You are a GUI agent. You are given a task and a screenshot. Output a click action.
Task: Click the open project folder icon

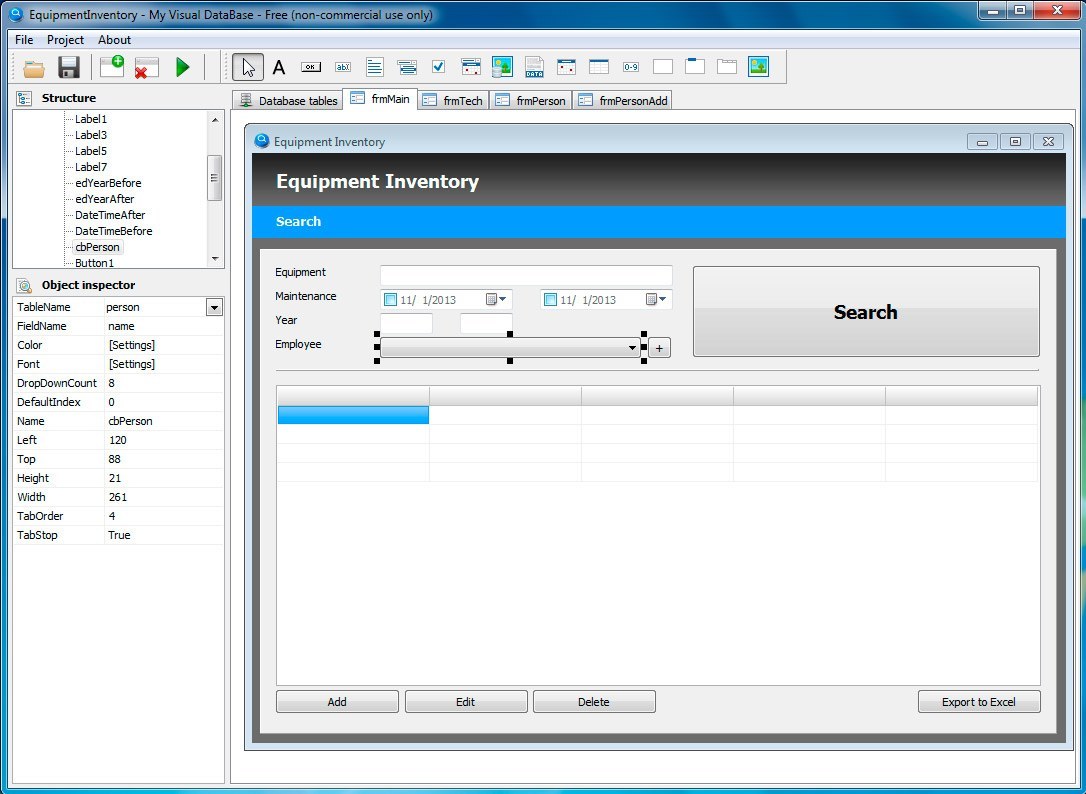coord(34,68)
